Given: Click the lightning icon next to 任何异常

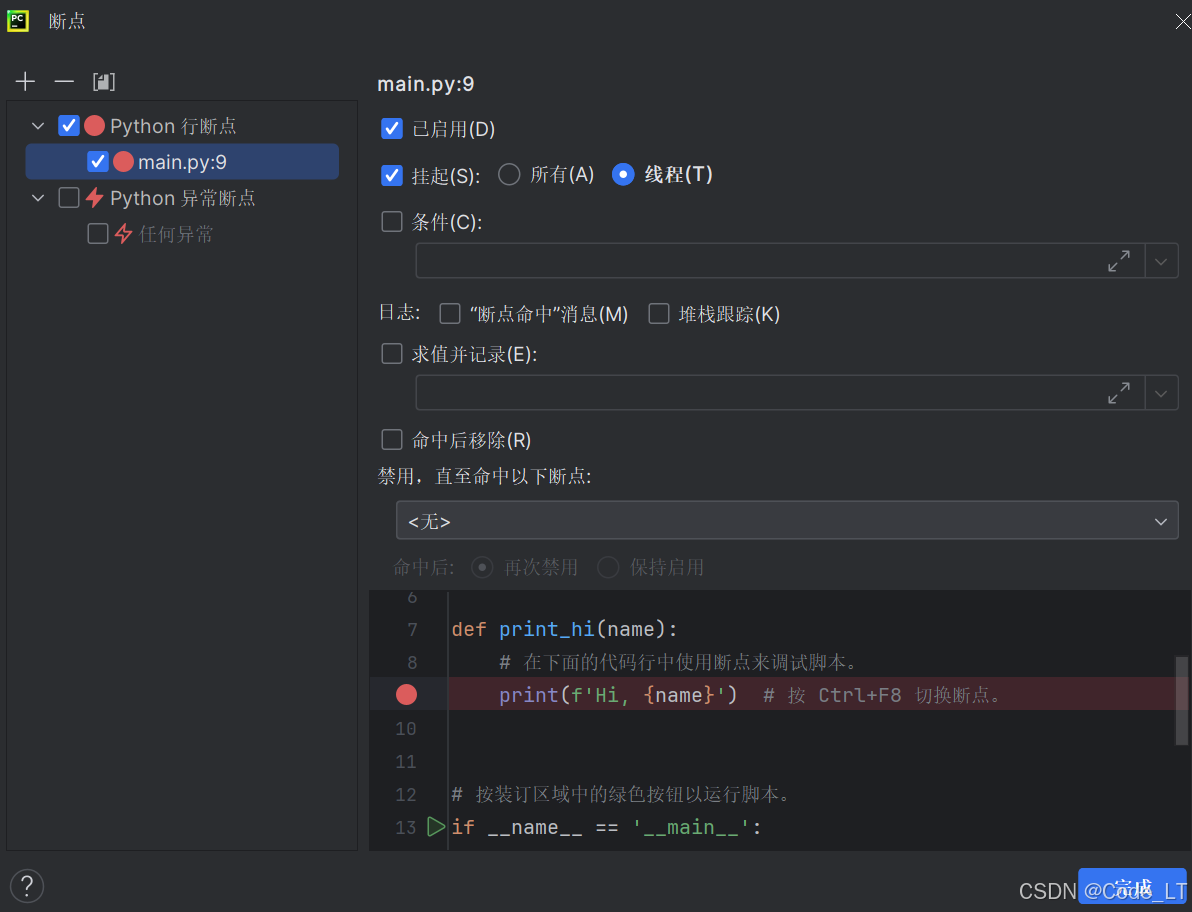Looking at the screenshot, I should 123,234.
